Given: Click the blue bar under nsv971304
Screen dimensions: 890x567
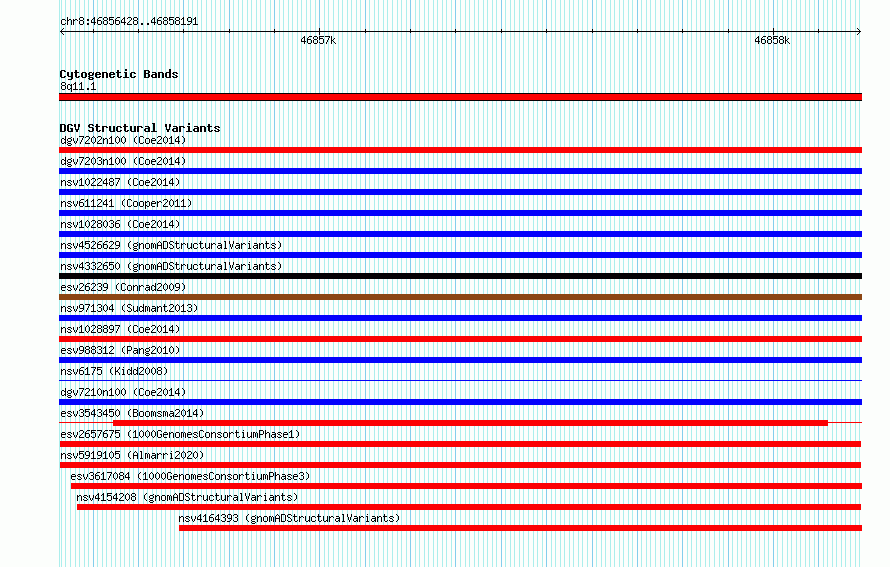Looking at the screenshot, I should [460, 318].
